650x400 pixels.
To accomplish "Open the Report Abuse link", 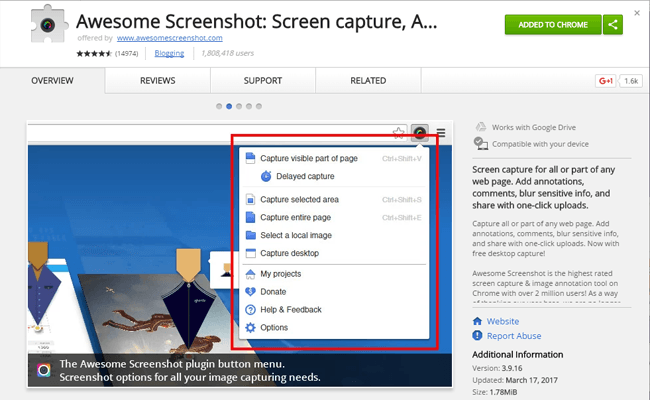I will (514, 336).
